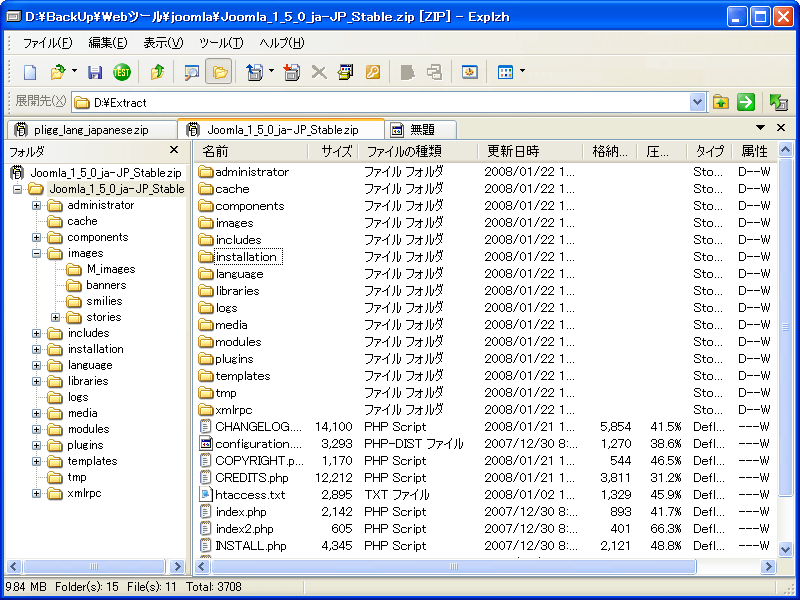This screenshot has width=800, height=600.
Task: Expand the stories subfolder in tree
Action: (x=55, y=317)
